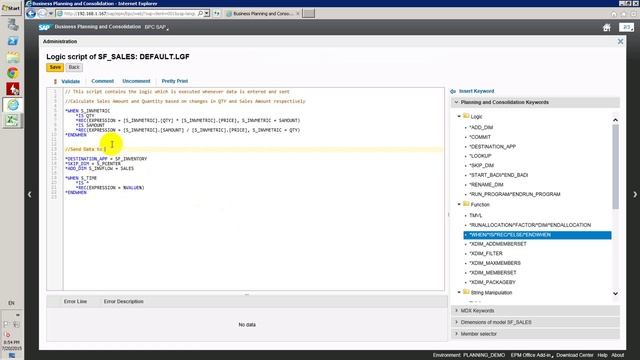The image size is (640, 360).
Task: Click the Logic folder icon
Action: point(466,116)
